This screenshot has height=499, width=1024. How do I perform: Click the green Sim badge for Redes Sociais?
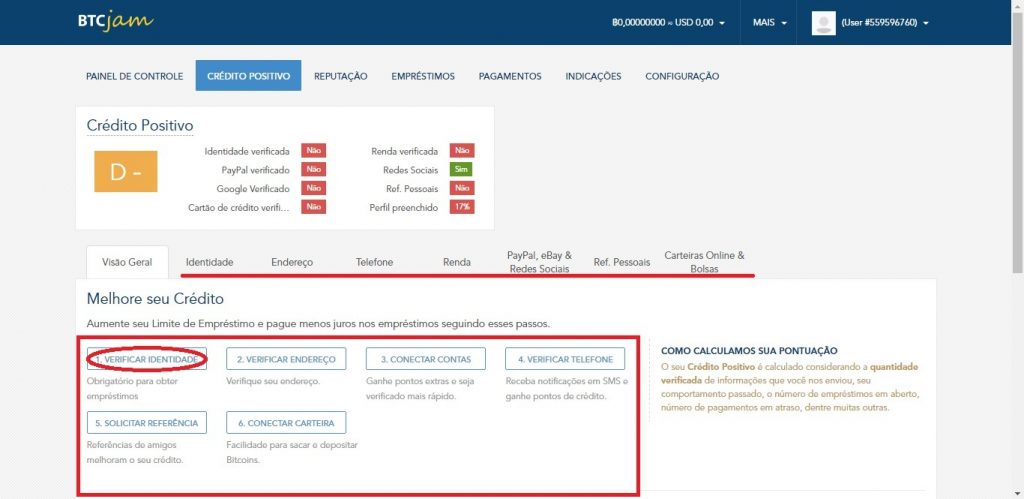tap(461, 169)
